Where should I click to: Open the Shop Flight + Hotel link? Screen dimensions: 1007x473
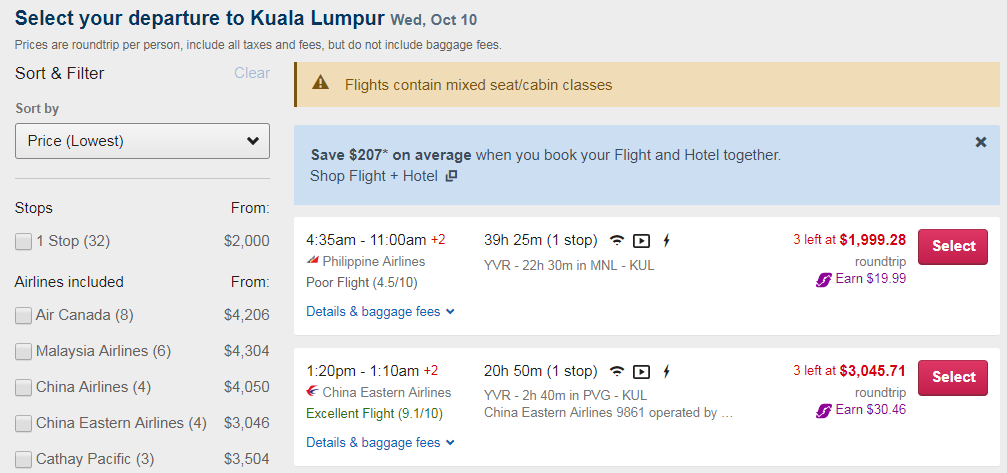click(x=383, y=176)
